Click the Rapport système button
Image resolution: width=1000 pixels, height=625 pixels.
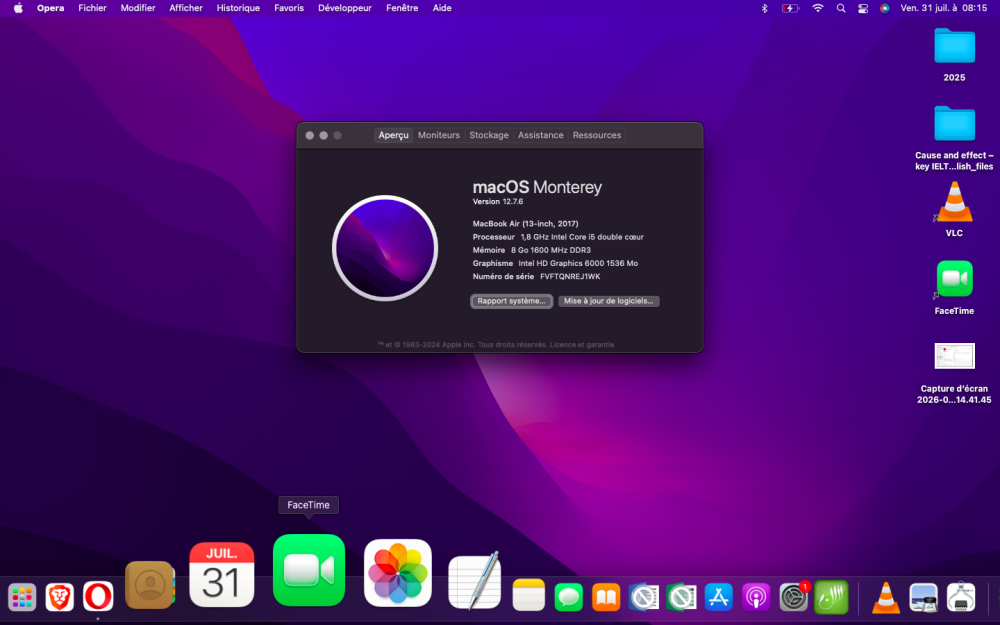point(511,301)
